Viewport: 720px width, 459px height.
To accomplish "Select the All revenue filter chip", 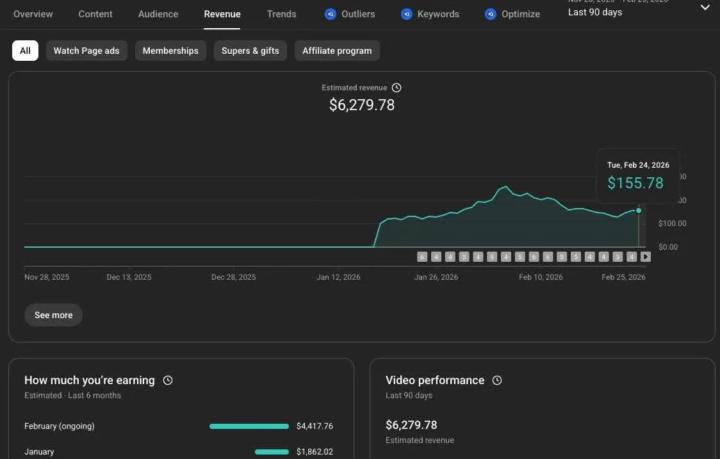I will click(25, 50).
